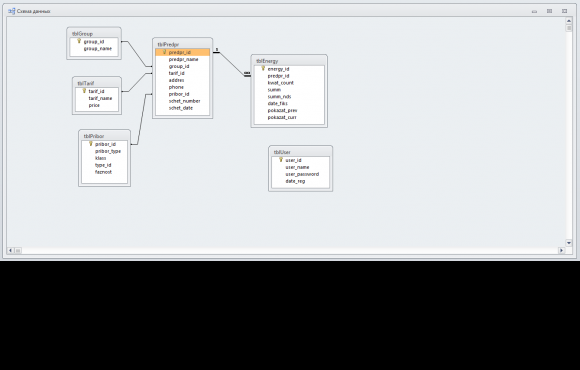Click the key icon beside group_id
580x370 pixels.
[x=79, y=41]
